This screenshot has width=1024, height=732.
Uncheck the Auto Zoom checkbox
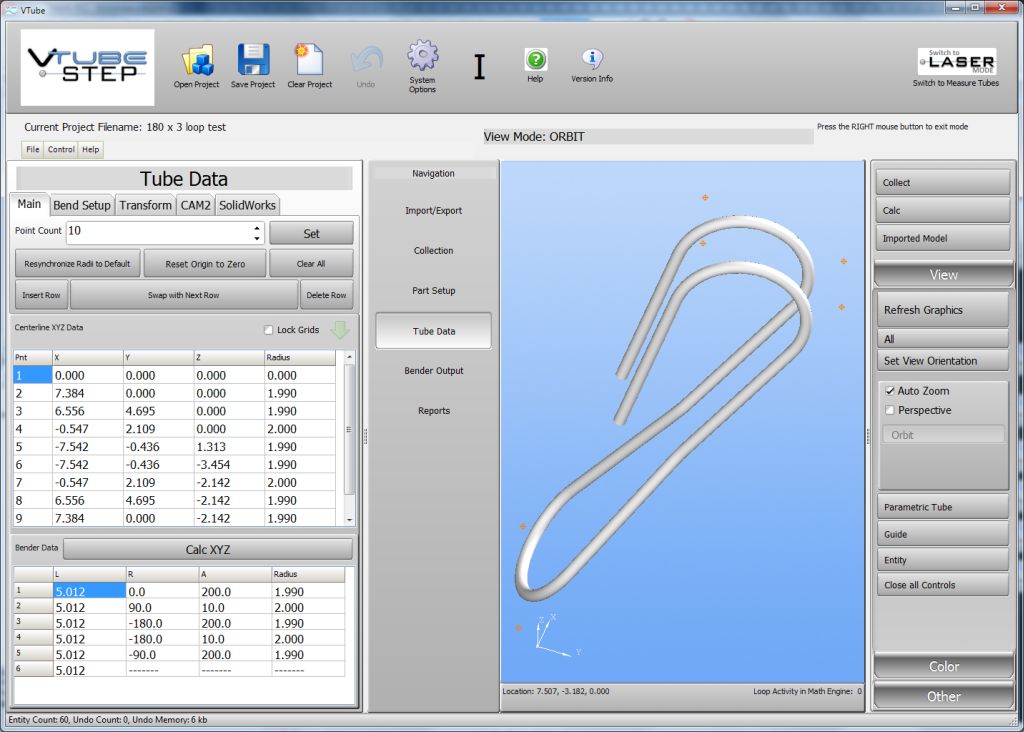click(x=890, y=391)
